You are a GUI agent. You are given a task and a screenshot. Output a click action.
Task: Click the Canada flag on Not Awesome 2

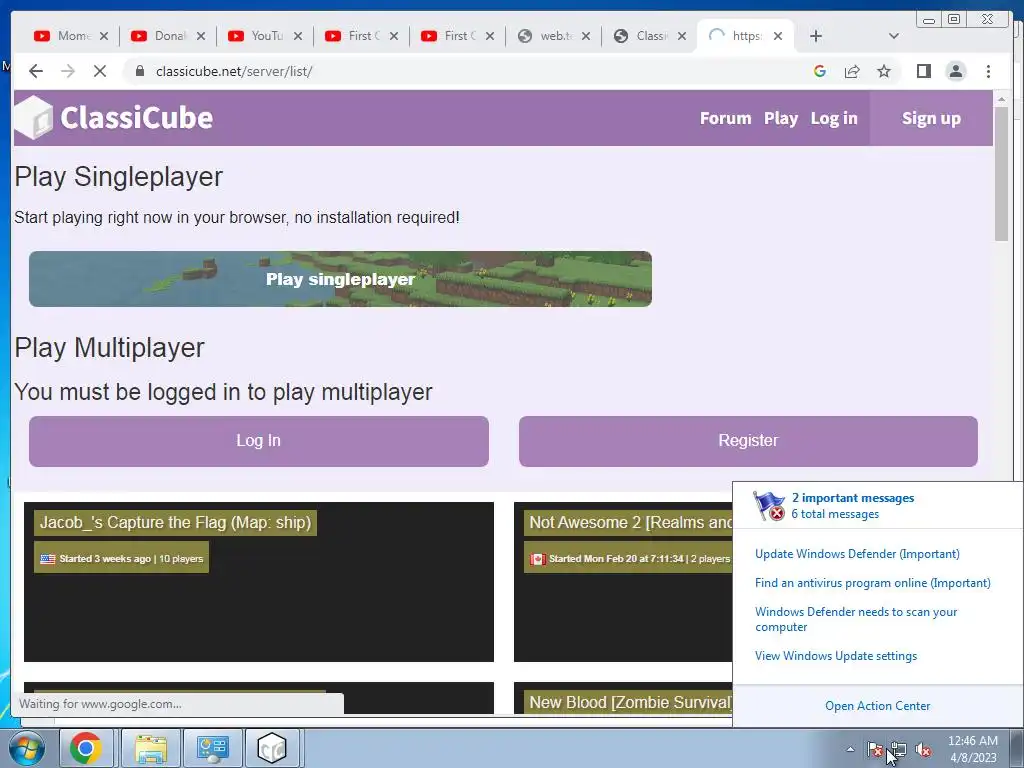537,559
